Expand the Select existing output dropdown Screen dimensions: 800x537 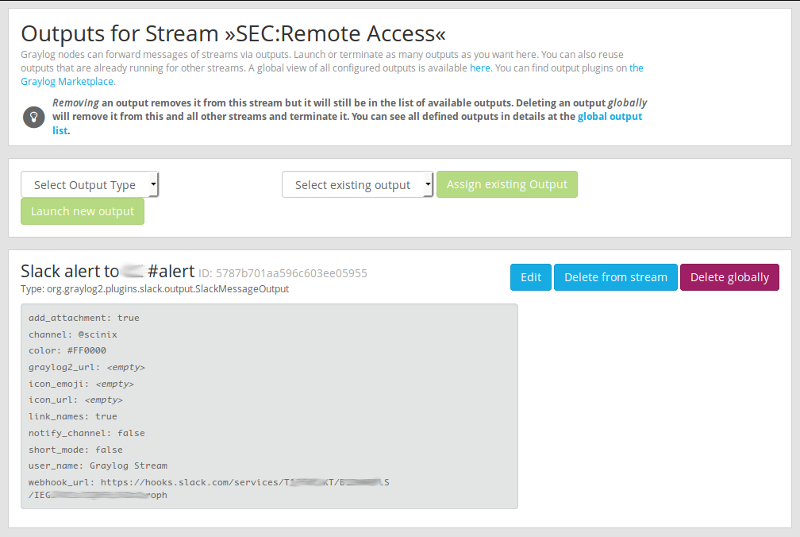pos(357,185)
